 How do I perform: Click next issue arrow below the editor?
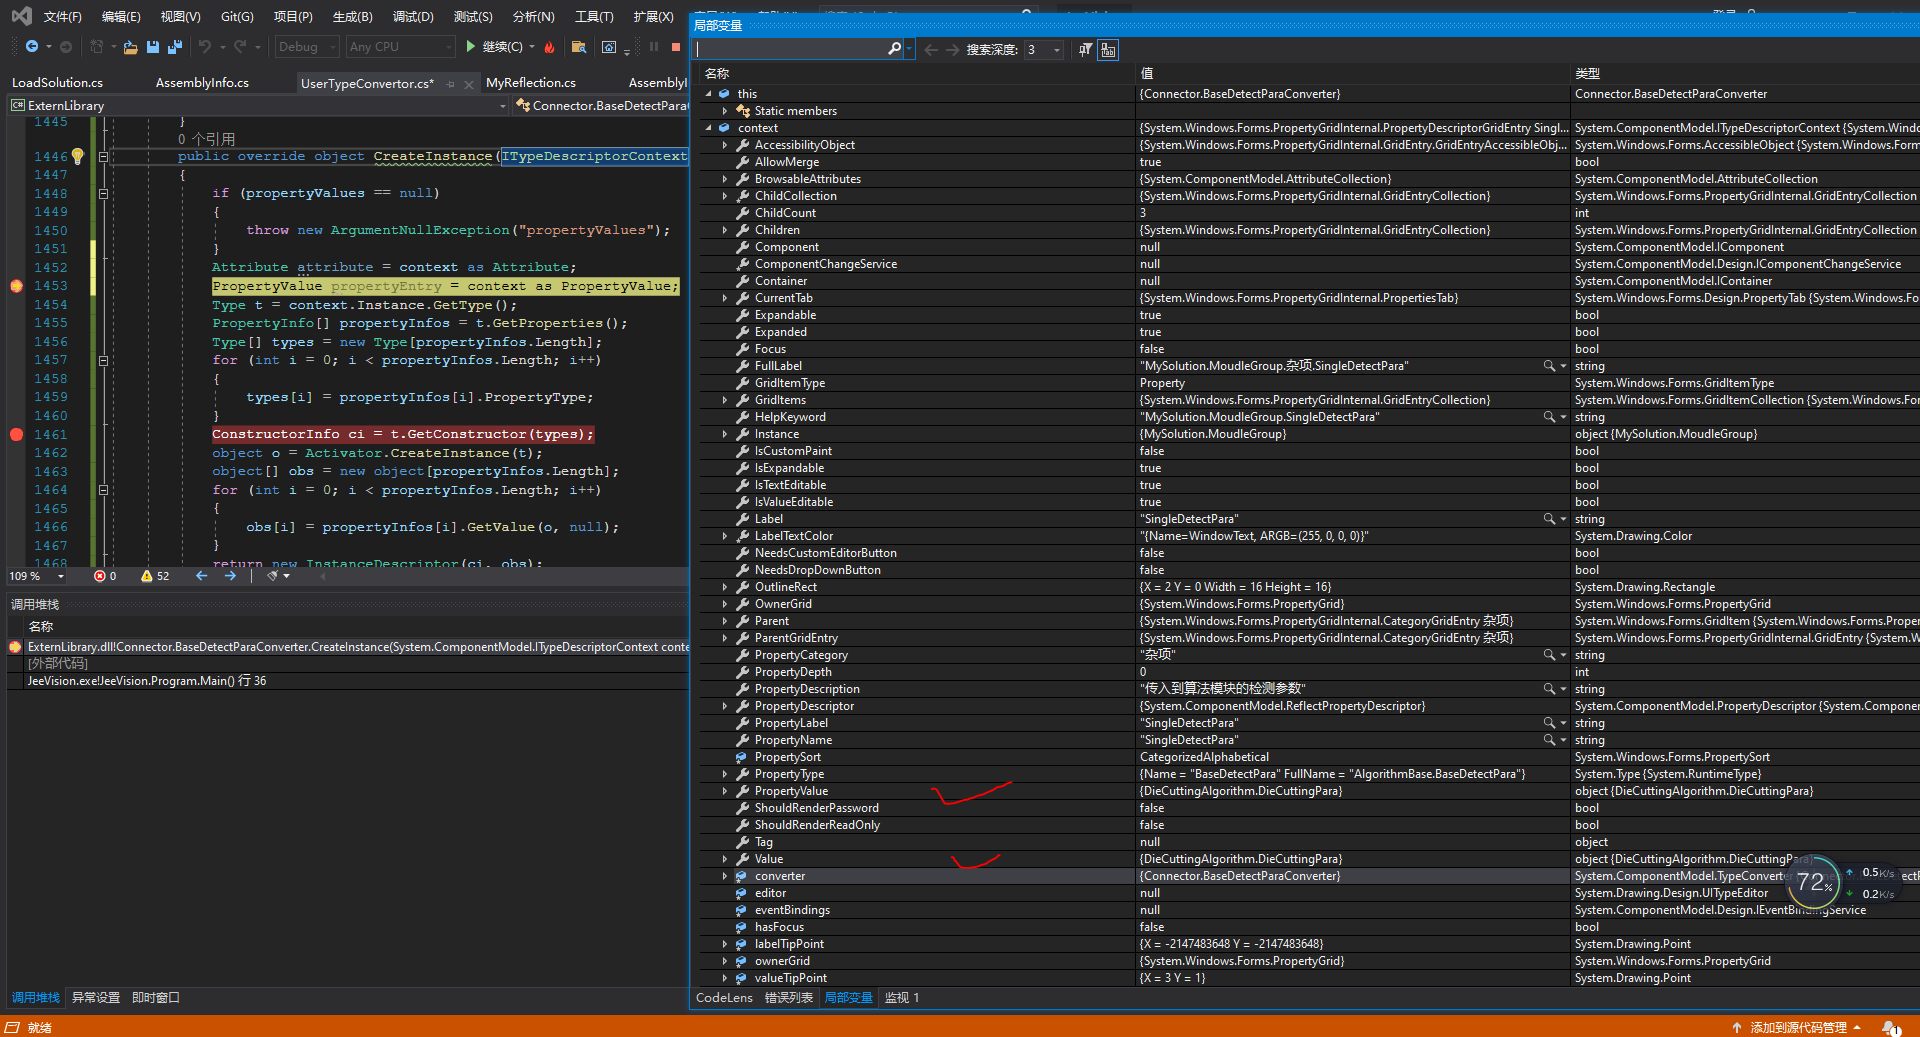[231, 576]
